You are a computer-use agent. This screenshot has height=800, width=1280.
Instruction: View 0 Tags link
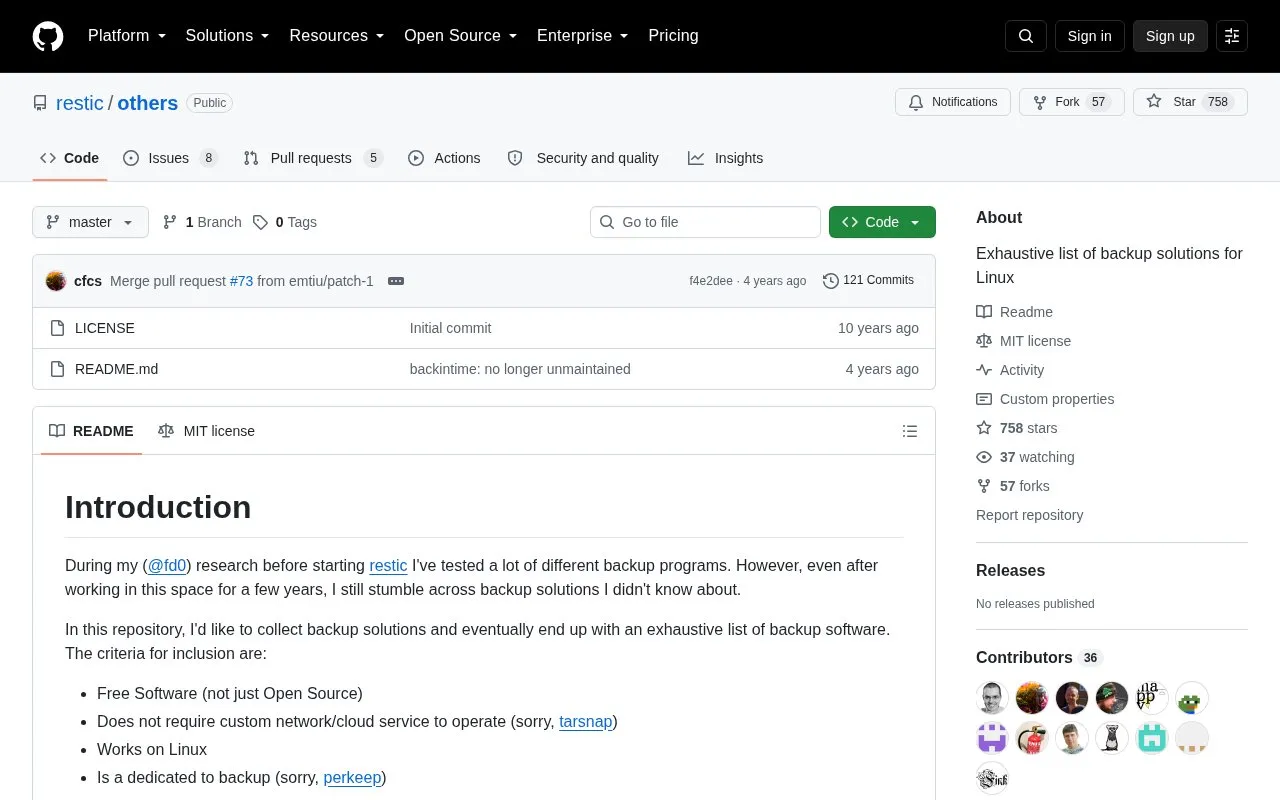click(285, 222)
